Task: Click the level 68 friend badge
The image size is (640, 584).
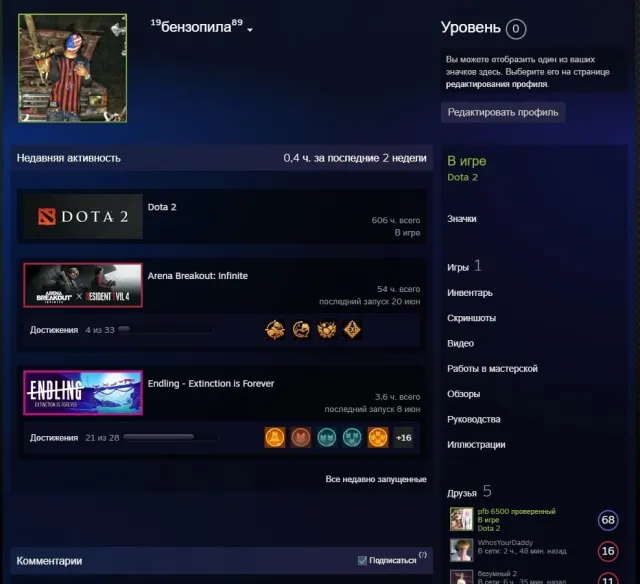Action: tap(608, 520)
